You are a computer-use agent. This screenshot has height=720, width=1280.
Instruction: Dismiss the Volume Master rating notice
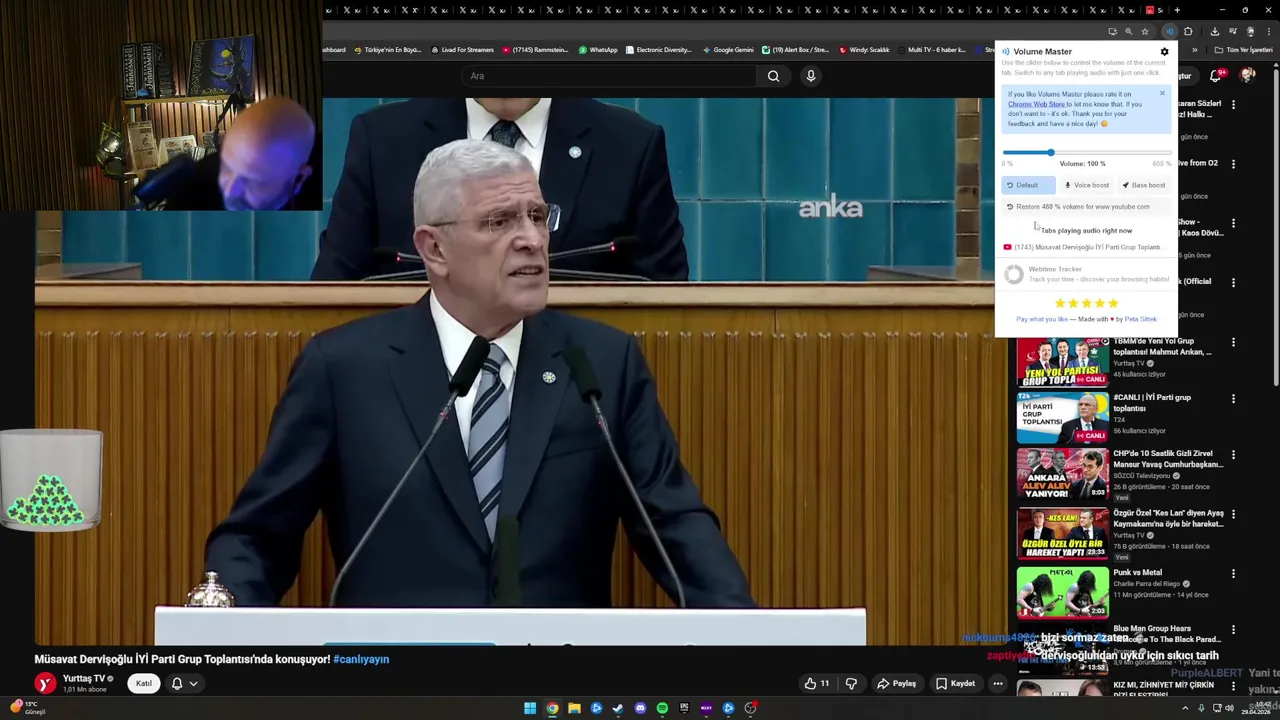tap(1162, 93)
